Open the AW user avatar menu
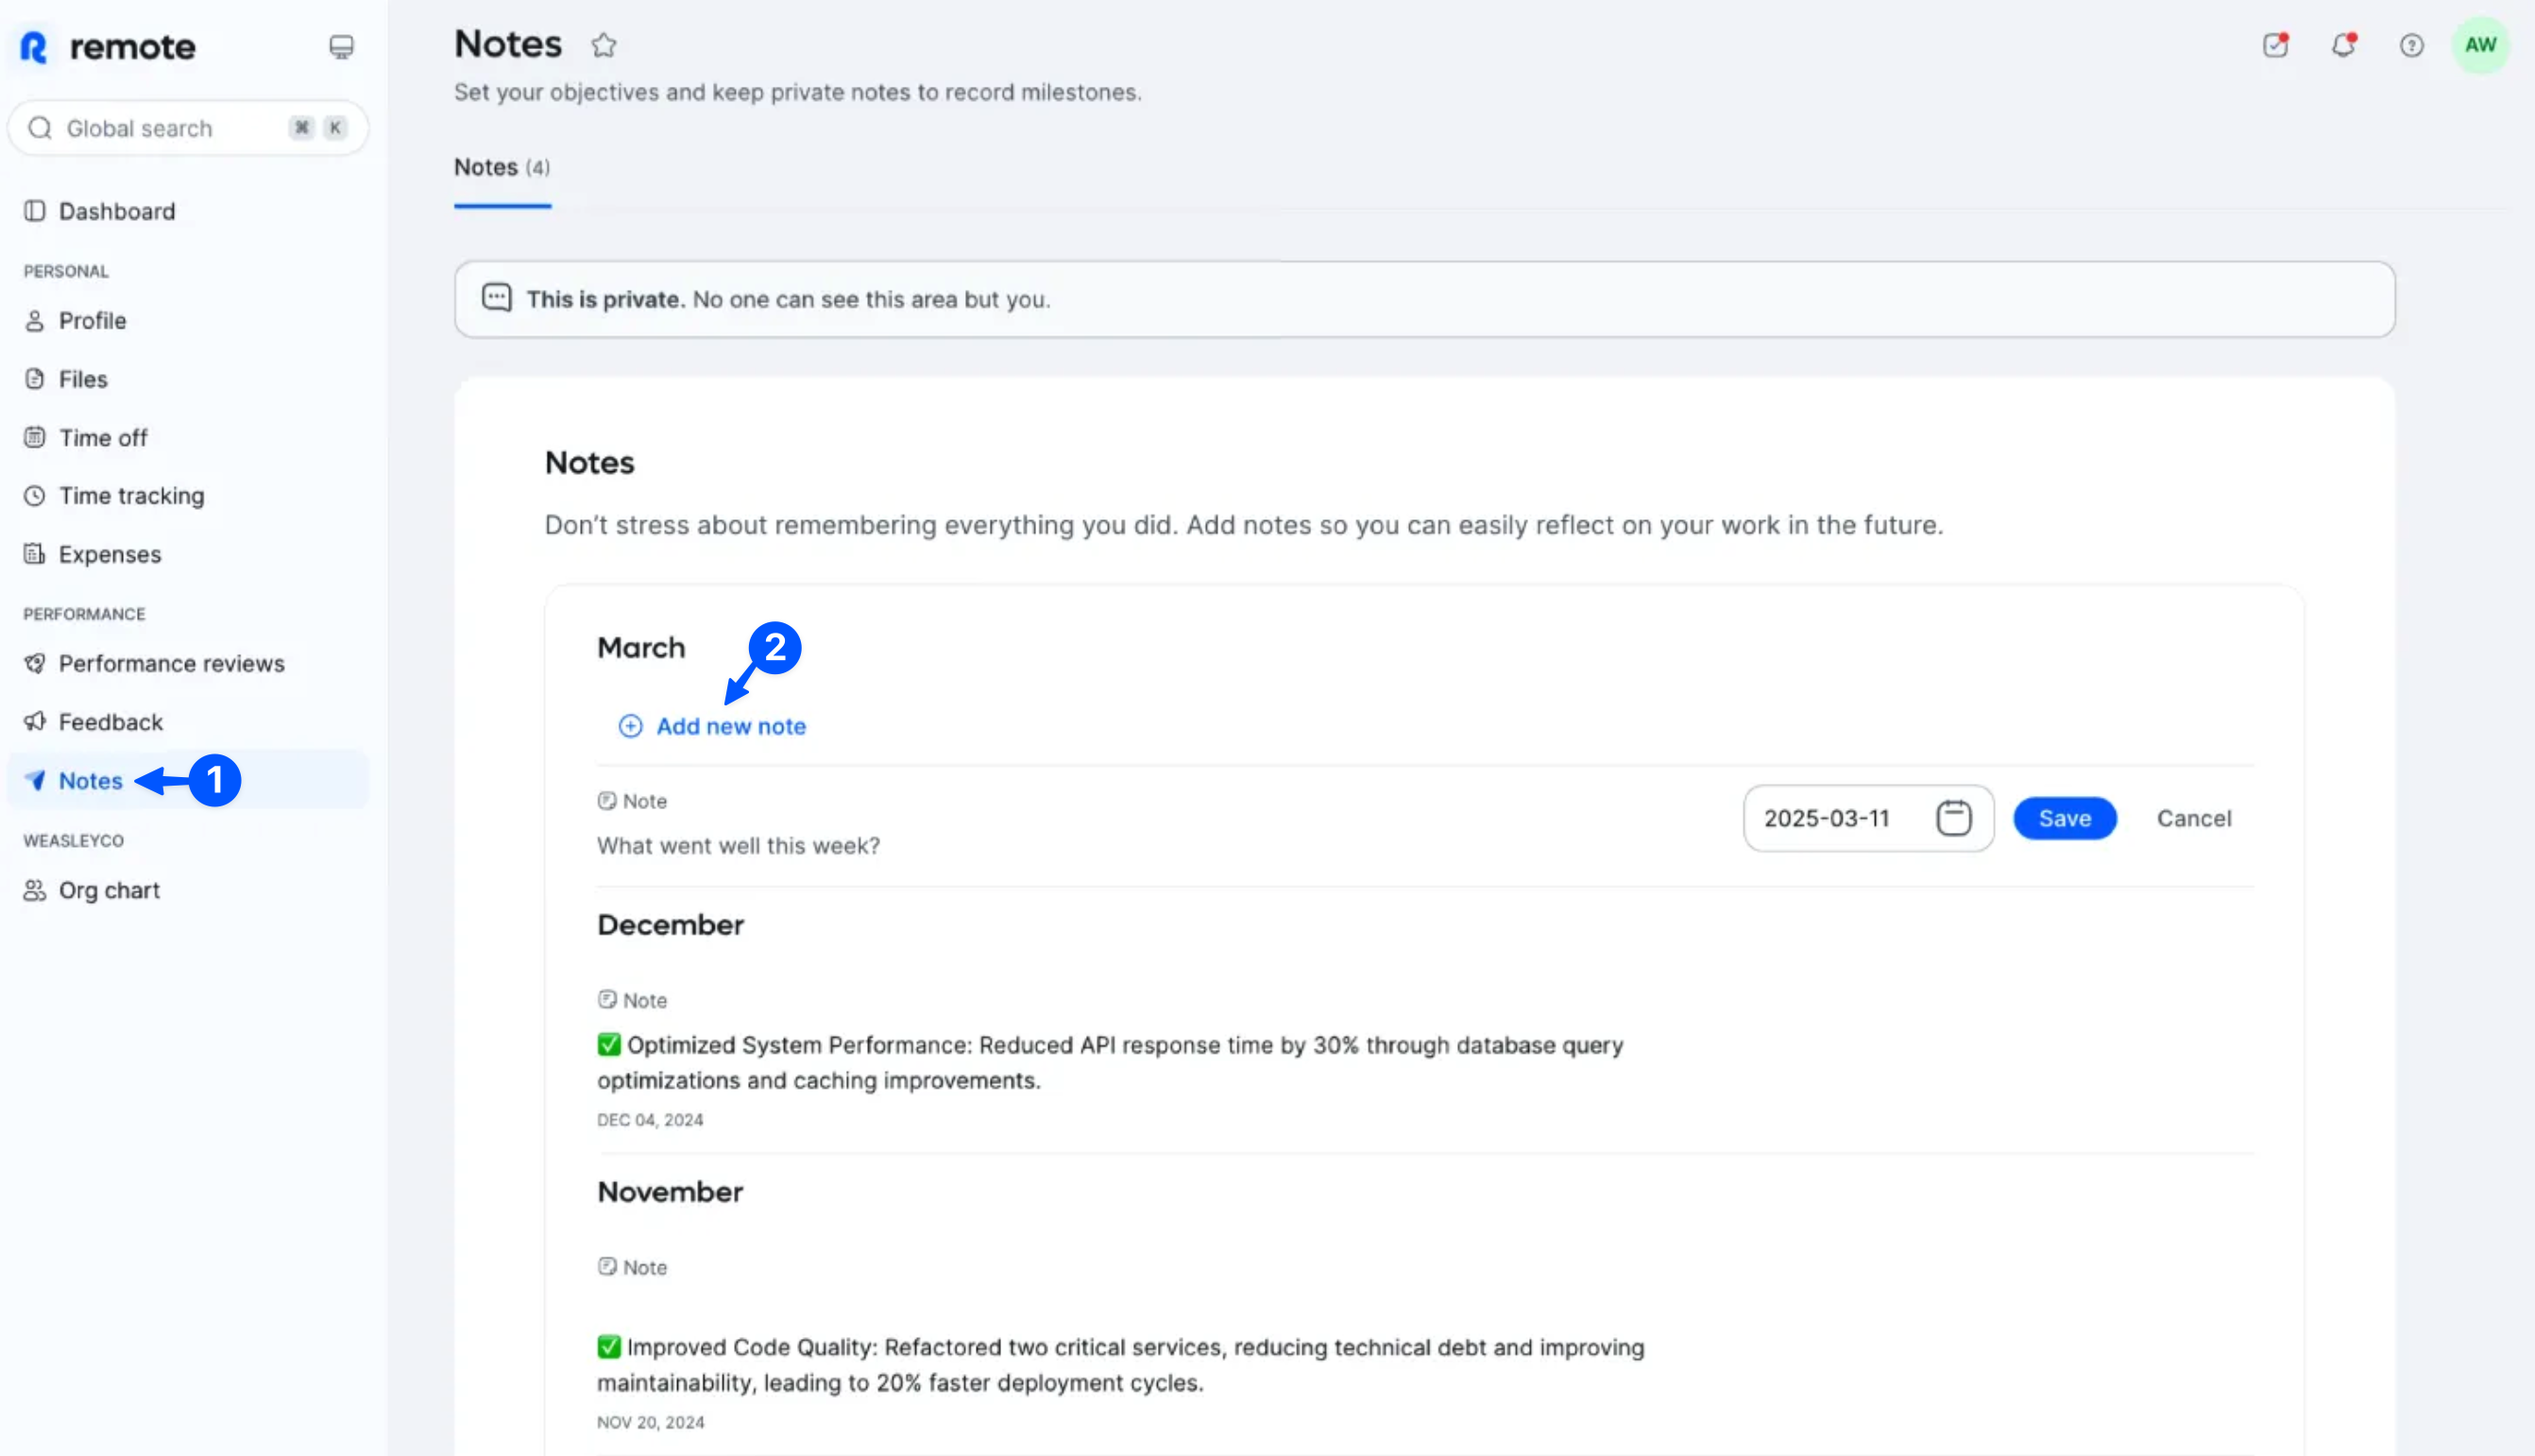The width and height of the screenshot is (2535, 1456). (x=2480, y=45)
